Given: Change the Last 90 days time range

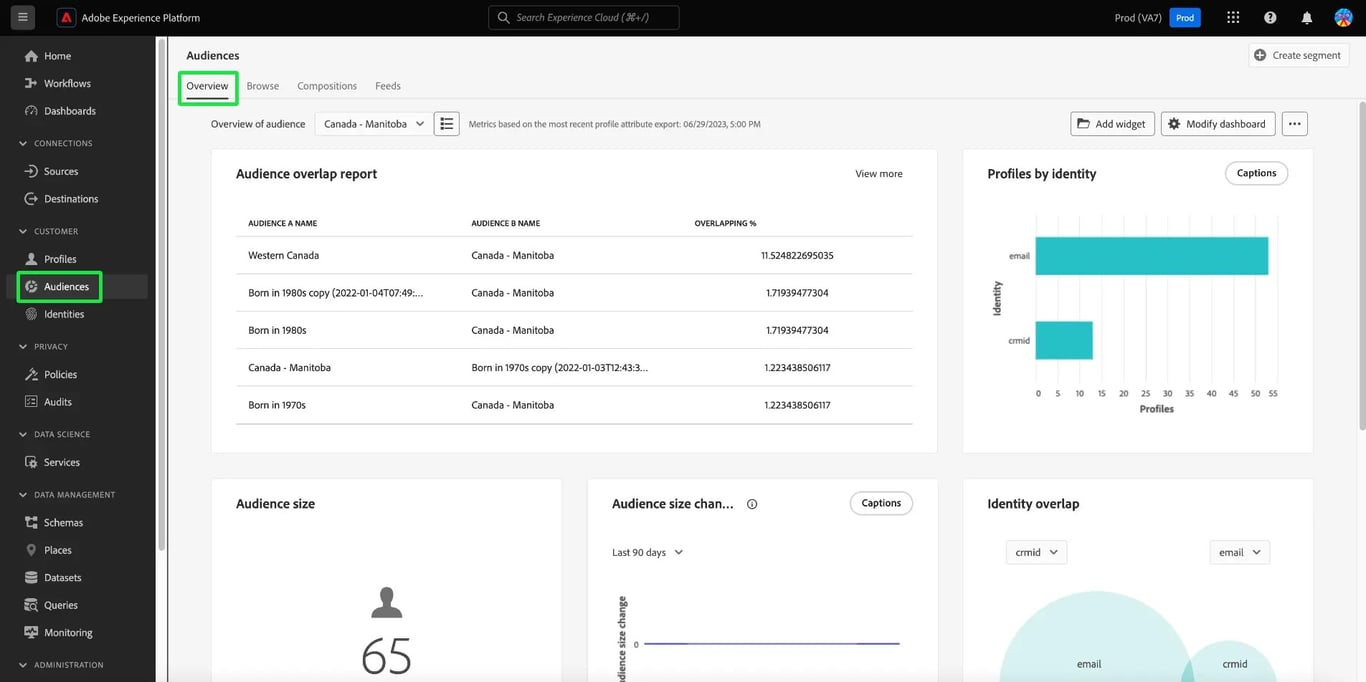Looking at the screenshot, I should (646, 551).
